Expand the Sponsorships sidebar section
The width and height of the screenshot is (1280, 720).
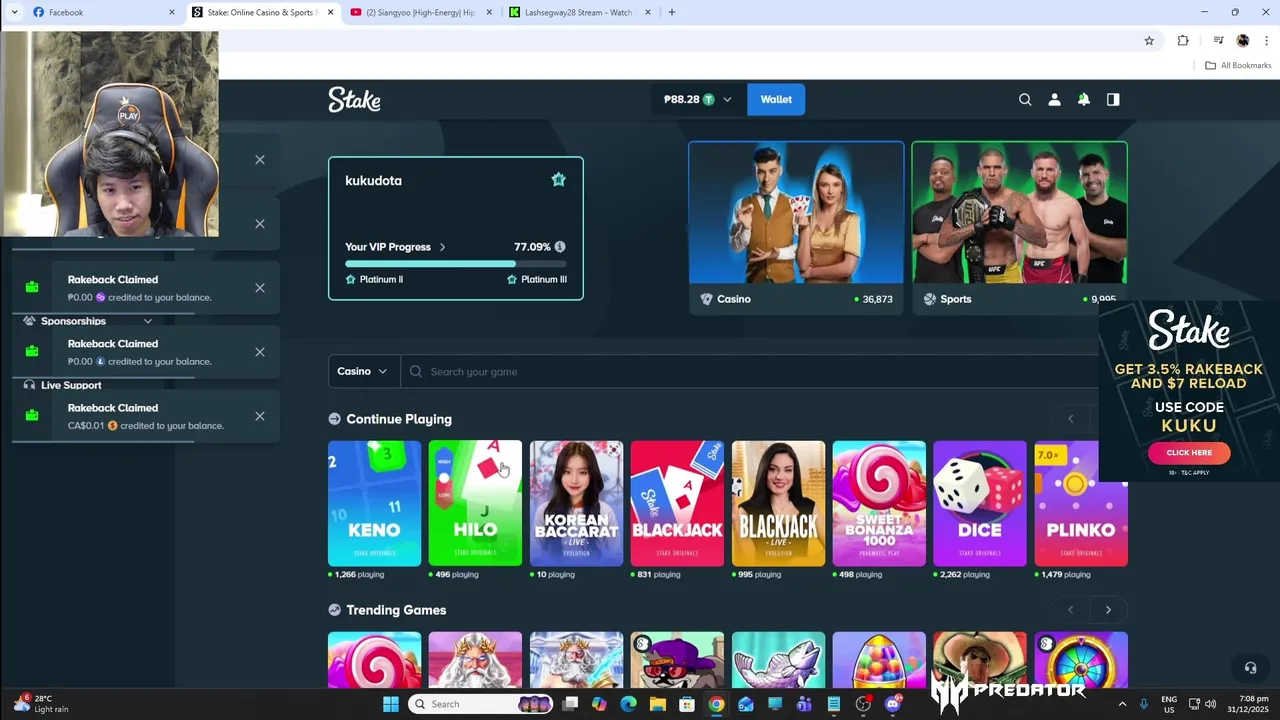point(148,321)
